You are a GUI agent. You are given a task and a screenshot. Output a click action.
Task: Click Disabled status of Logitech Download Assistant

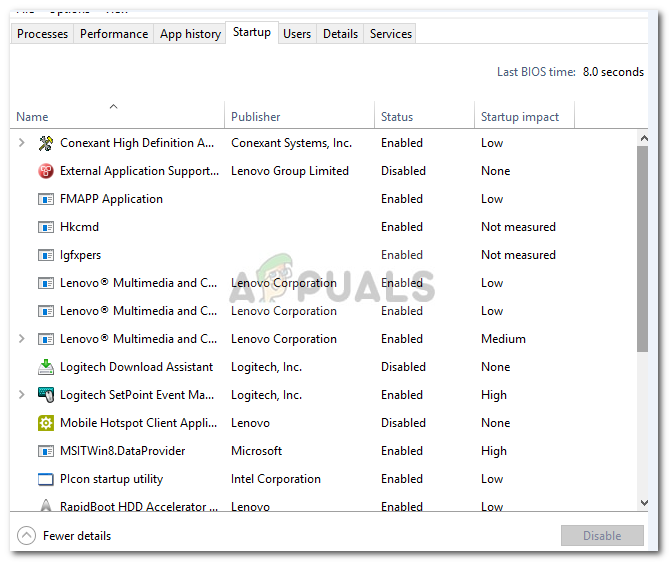[x=403, y=367]
